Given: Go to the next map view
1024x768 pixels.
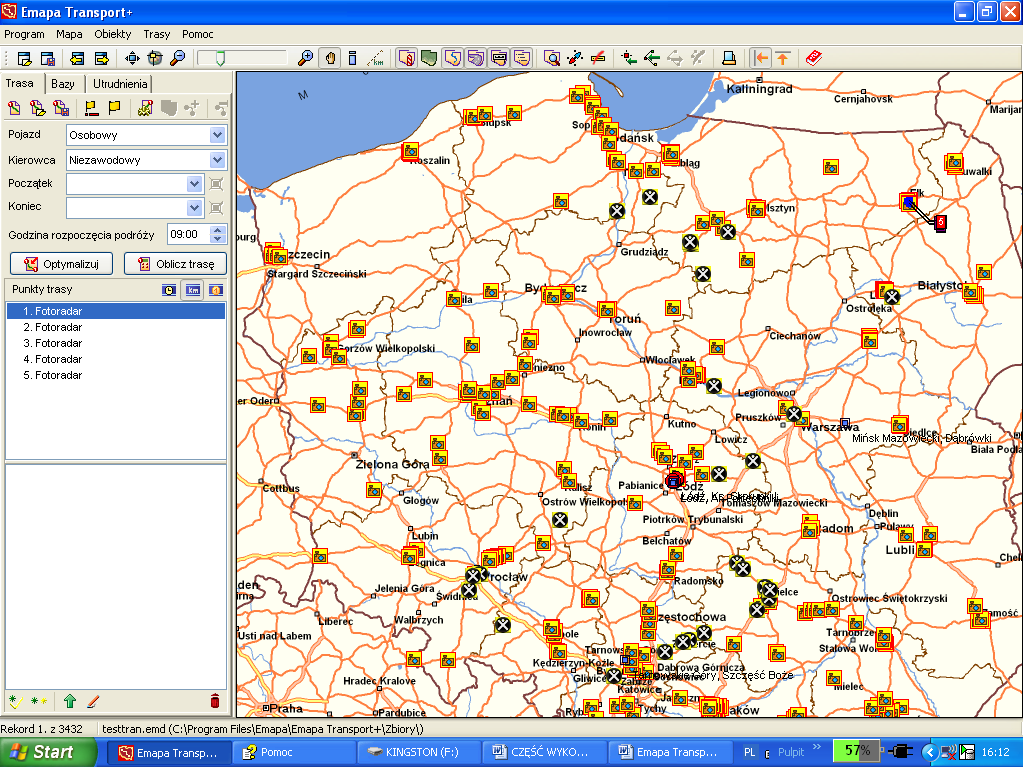Looking at the screenshot, I should 101,59.
